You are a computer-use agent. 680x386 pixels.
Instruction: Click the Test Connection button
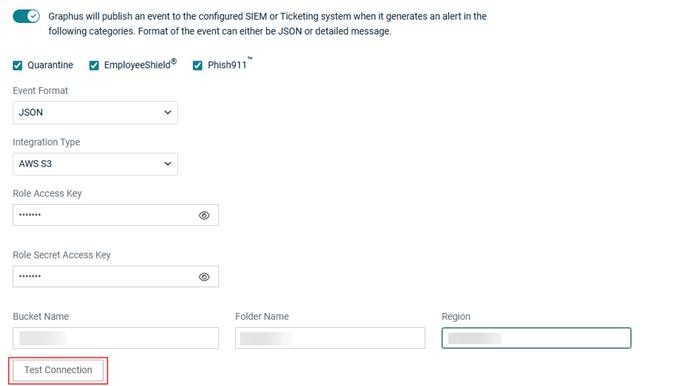(x=58, y=370)
